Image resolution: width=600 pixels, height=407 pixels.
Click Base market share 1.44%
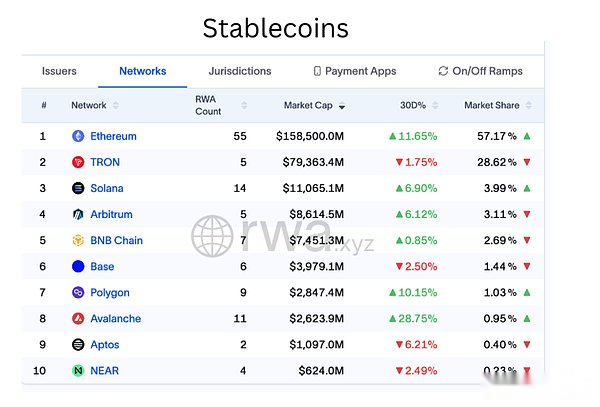pyautogui.click(x=500, y=266)
